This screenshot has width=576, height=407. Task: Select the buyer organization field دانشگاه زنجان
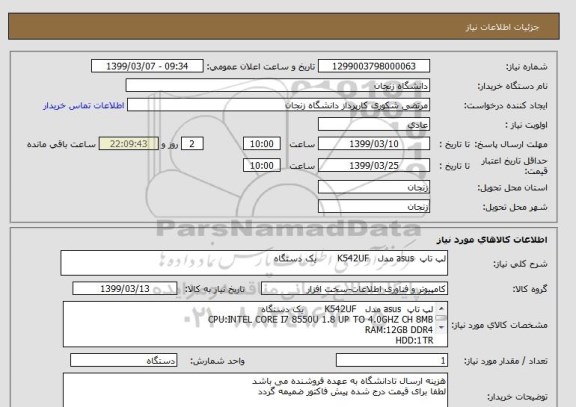278,86
